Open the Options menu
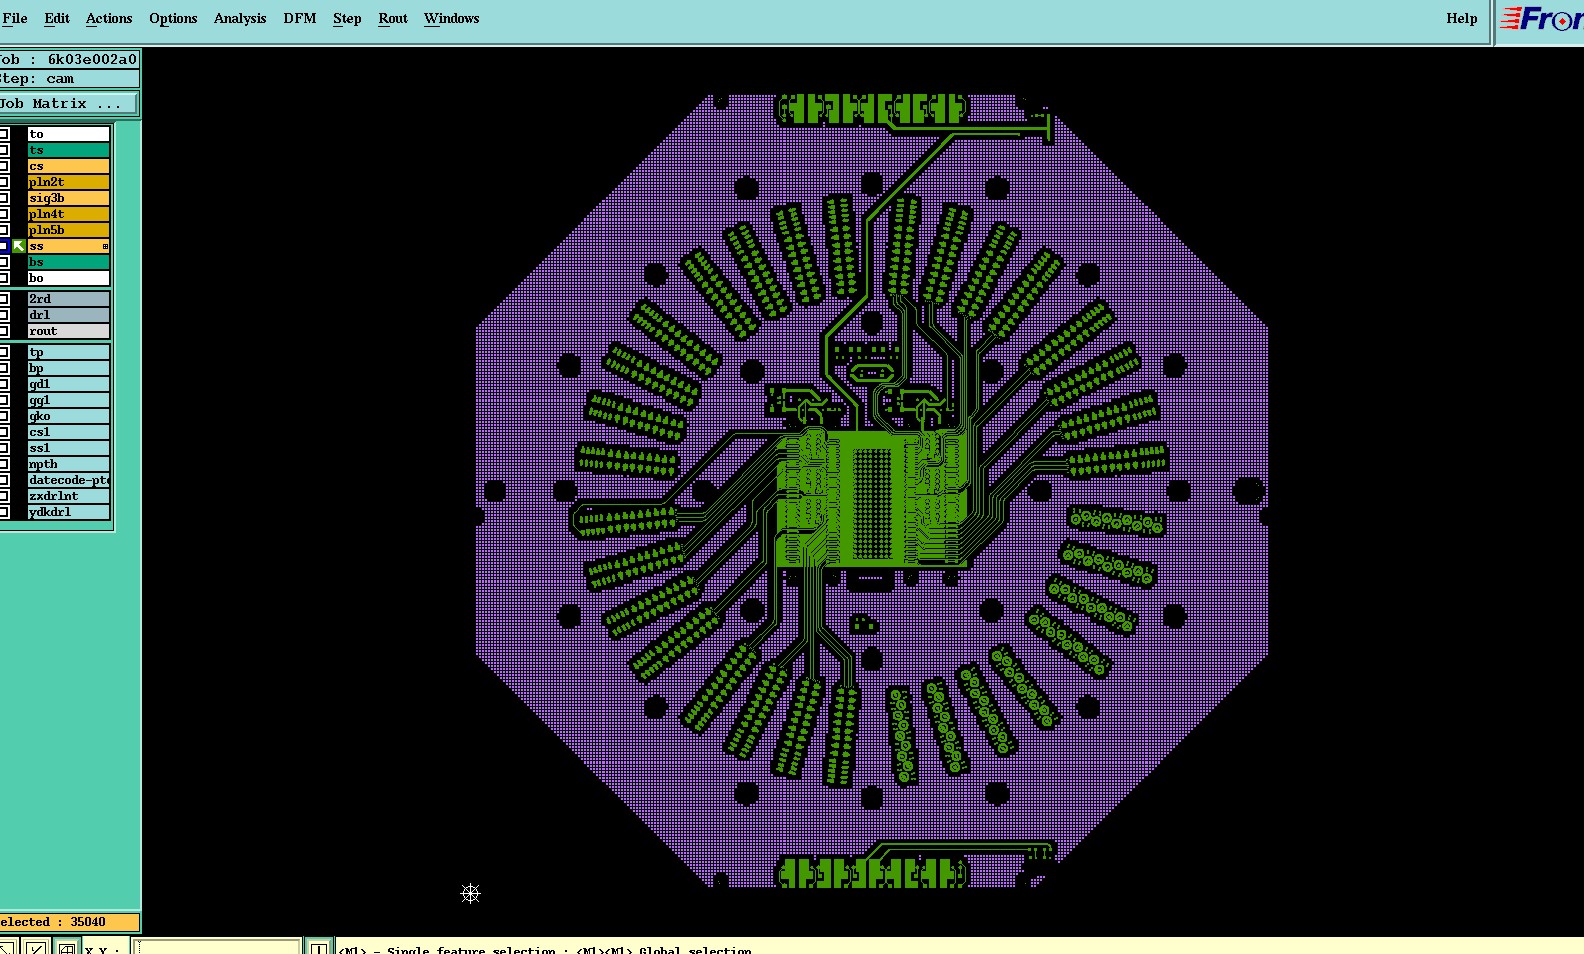 tap(173, 18)
